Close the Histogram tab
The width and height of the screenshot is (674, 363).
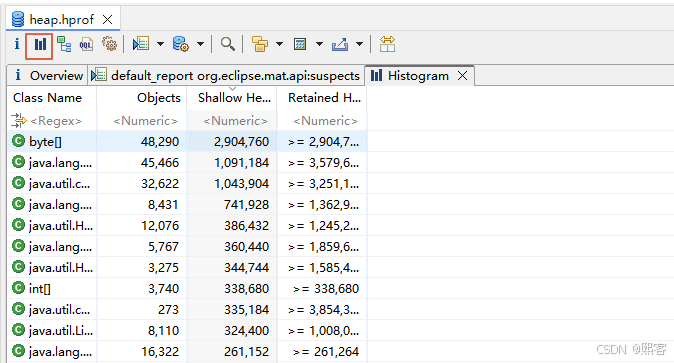(463, 76)
